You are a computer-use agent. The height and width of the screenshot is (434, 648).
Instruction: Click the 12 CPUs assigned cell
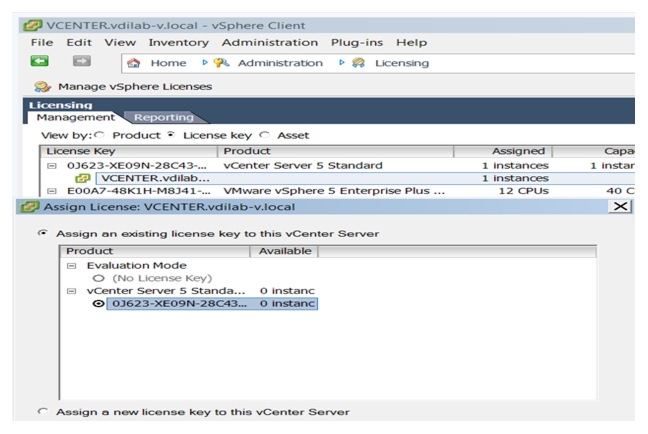[x=524, y=191]
